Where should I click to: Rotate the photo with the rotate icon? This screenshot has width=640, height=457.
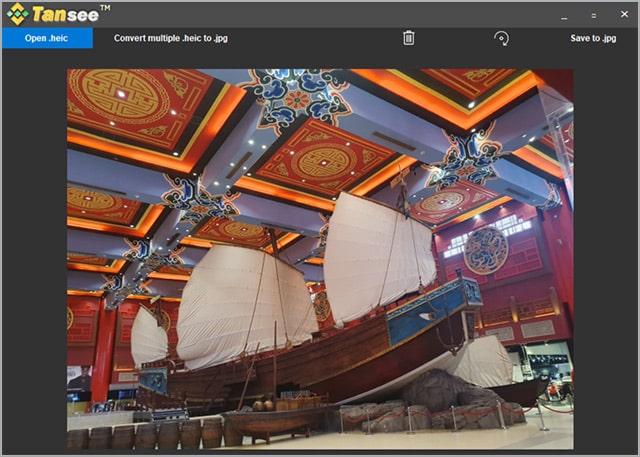tap(501, 38)
